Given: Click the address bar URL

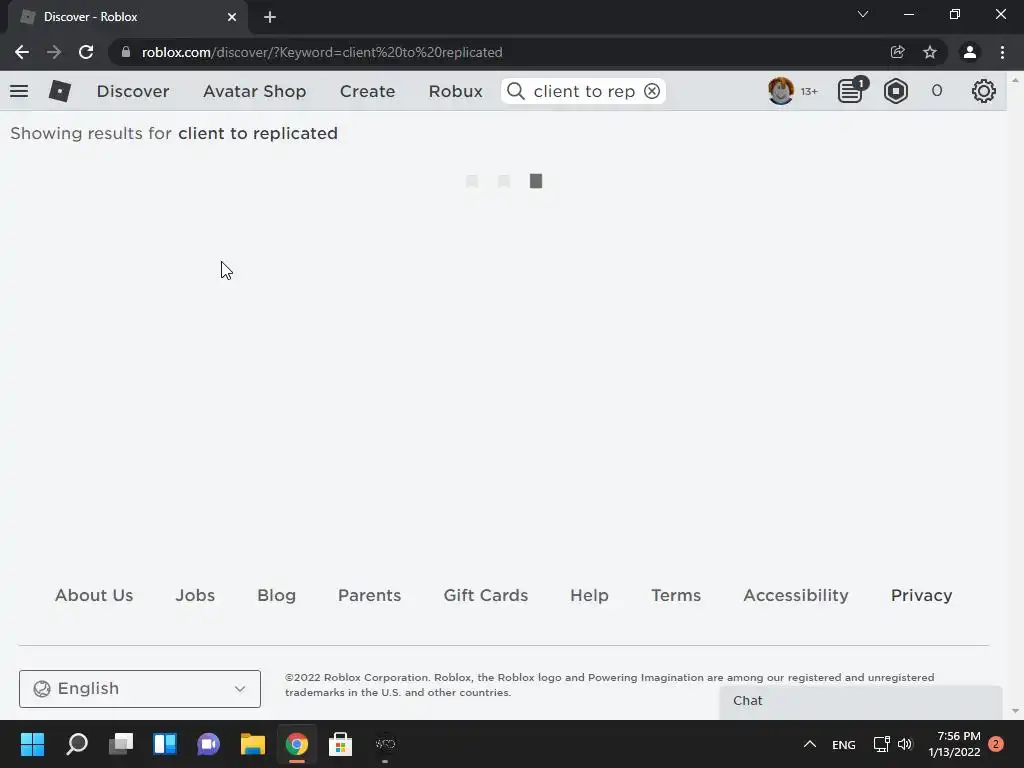Looking at the screenshot, I should pos(322,52).
